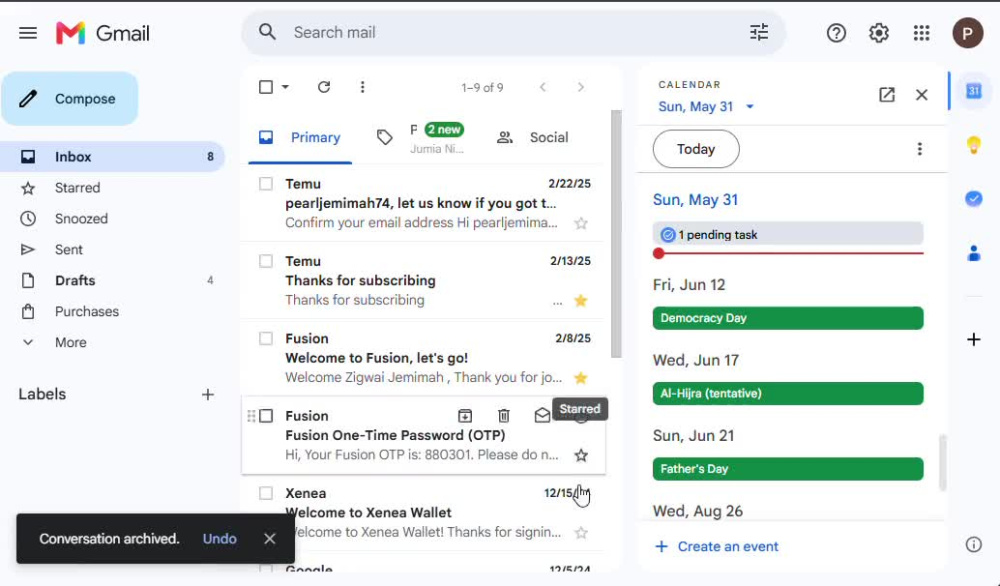Switch to the Promotions tab

pos(423,138)
